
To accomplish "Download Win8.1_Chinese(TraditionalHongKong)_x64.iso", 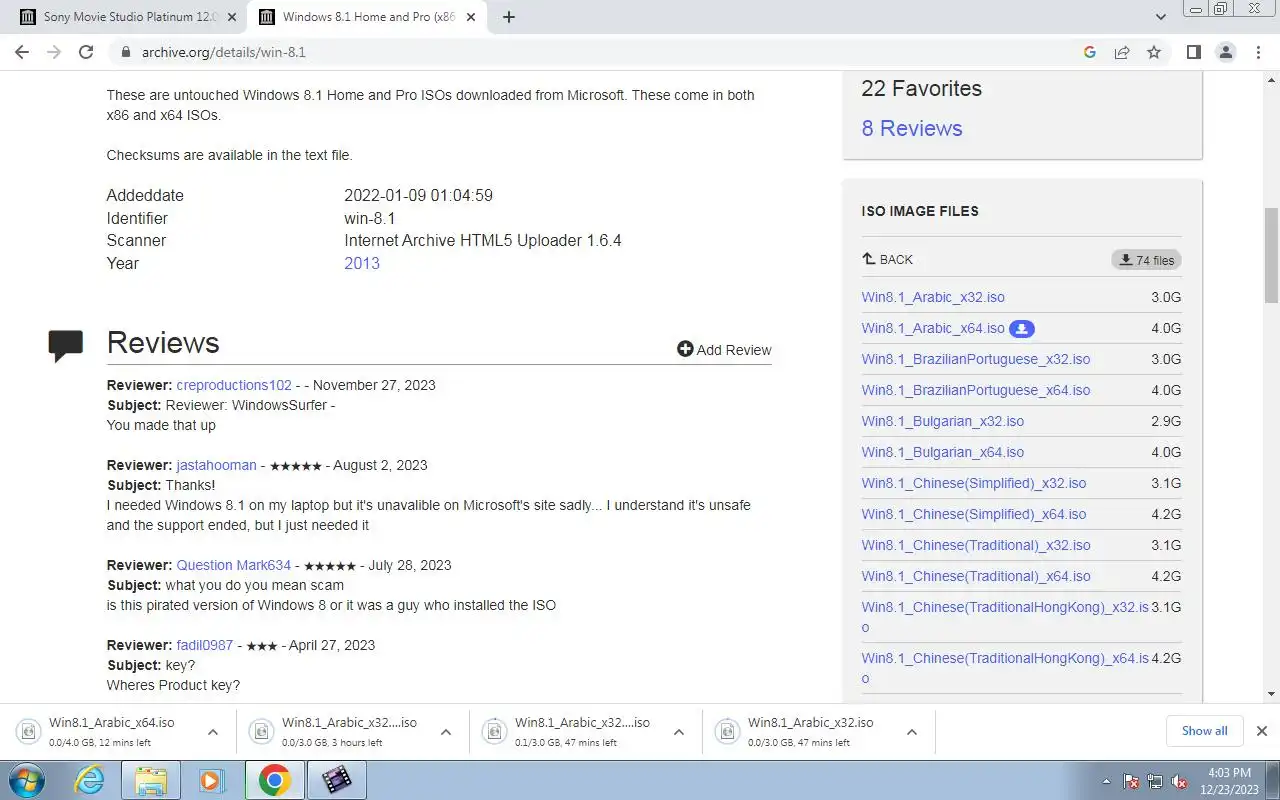I will tap(1005, 668).
